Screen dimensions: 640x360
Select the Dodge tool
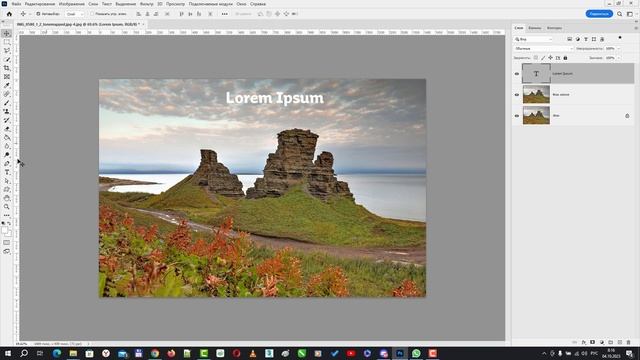(x=7, y=155)
